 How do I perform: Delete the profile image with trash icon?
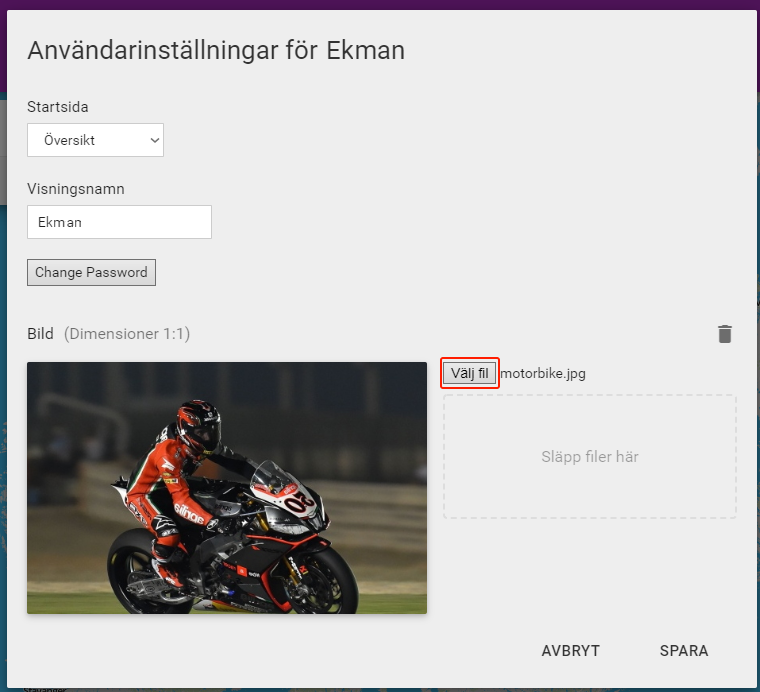point(725,334)
